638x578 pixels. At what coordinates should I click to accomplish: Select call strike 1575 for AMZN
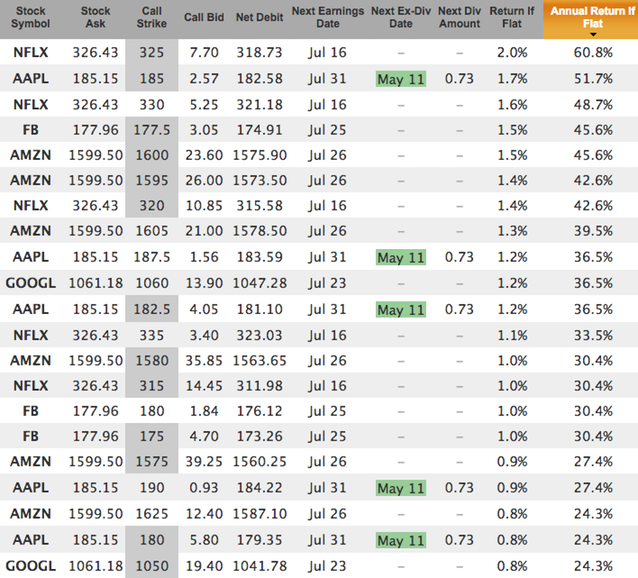point(152,461)
